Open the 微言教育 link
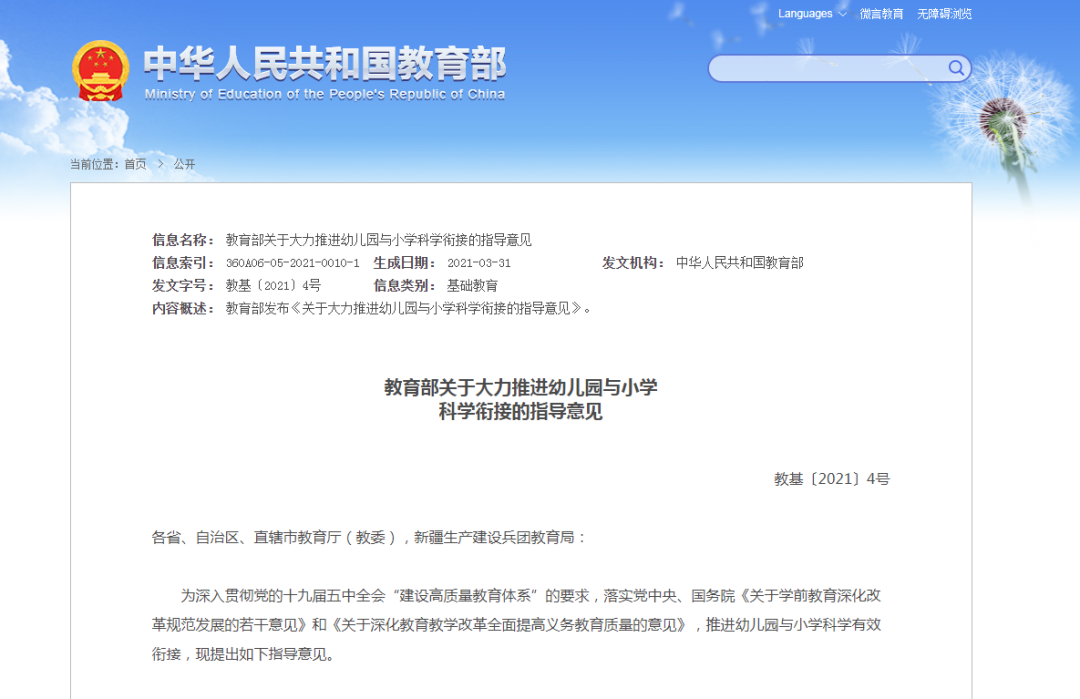The height and width of the screenshot is (699, 1080). [x=881, y=14]
